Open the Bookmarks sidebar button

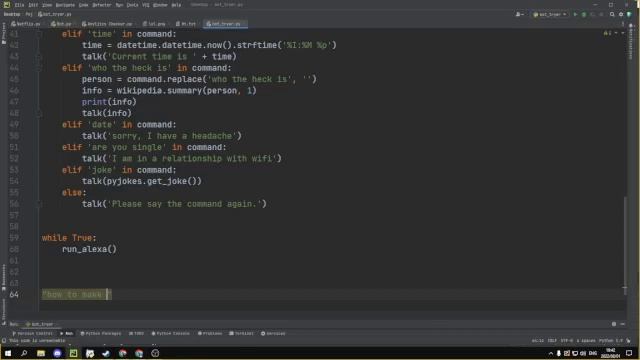[x=4, y=277]
